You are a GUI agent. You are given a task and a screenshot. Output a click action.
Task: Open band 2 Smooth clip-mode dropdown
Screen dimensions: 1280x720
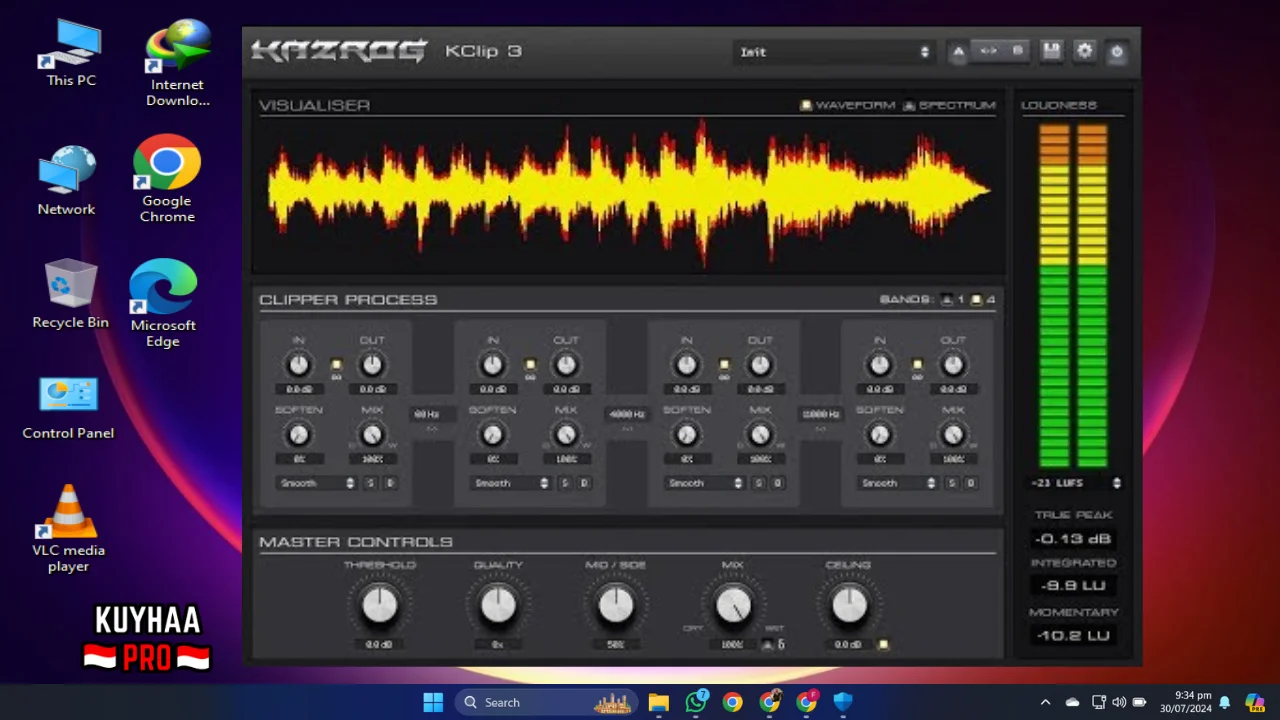(x=511, y=483)
